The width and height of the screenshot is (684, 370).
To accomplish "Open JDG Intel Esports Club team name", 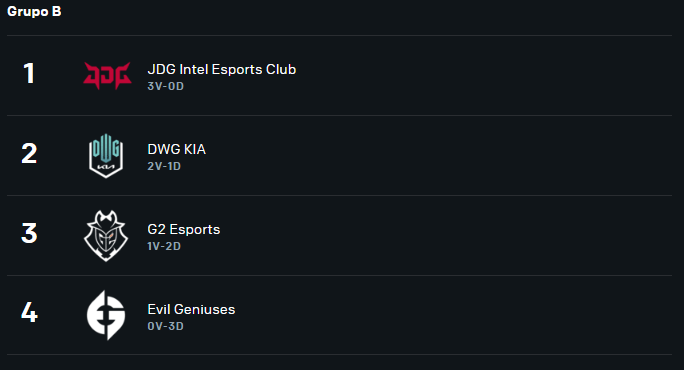I will click(222, 69).
